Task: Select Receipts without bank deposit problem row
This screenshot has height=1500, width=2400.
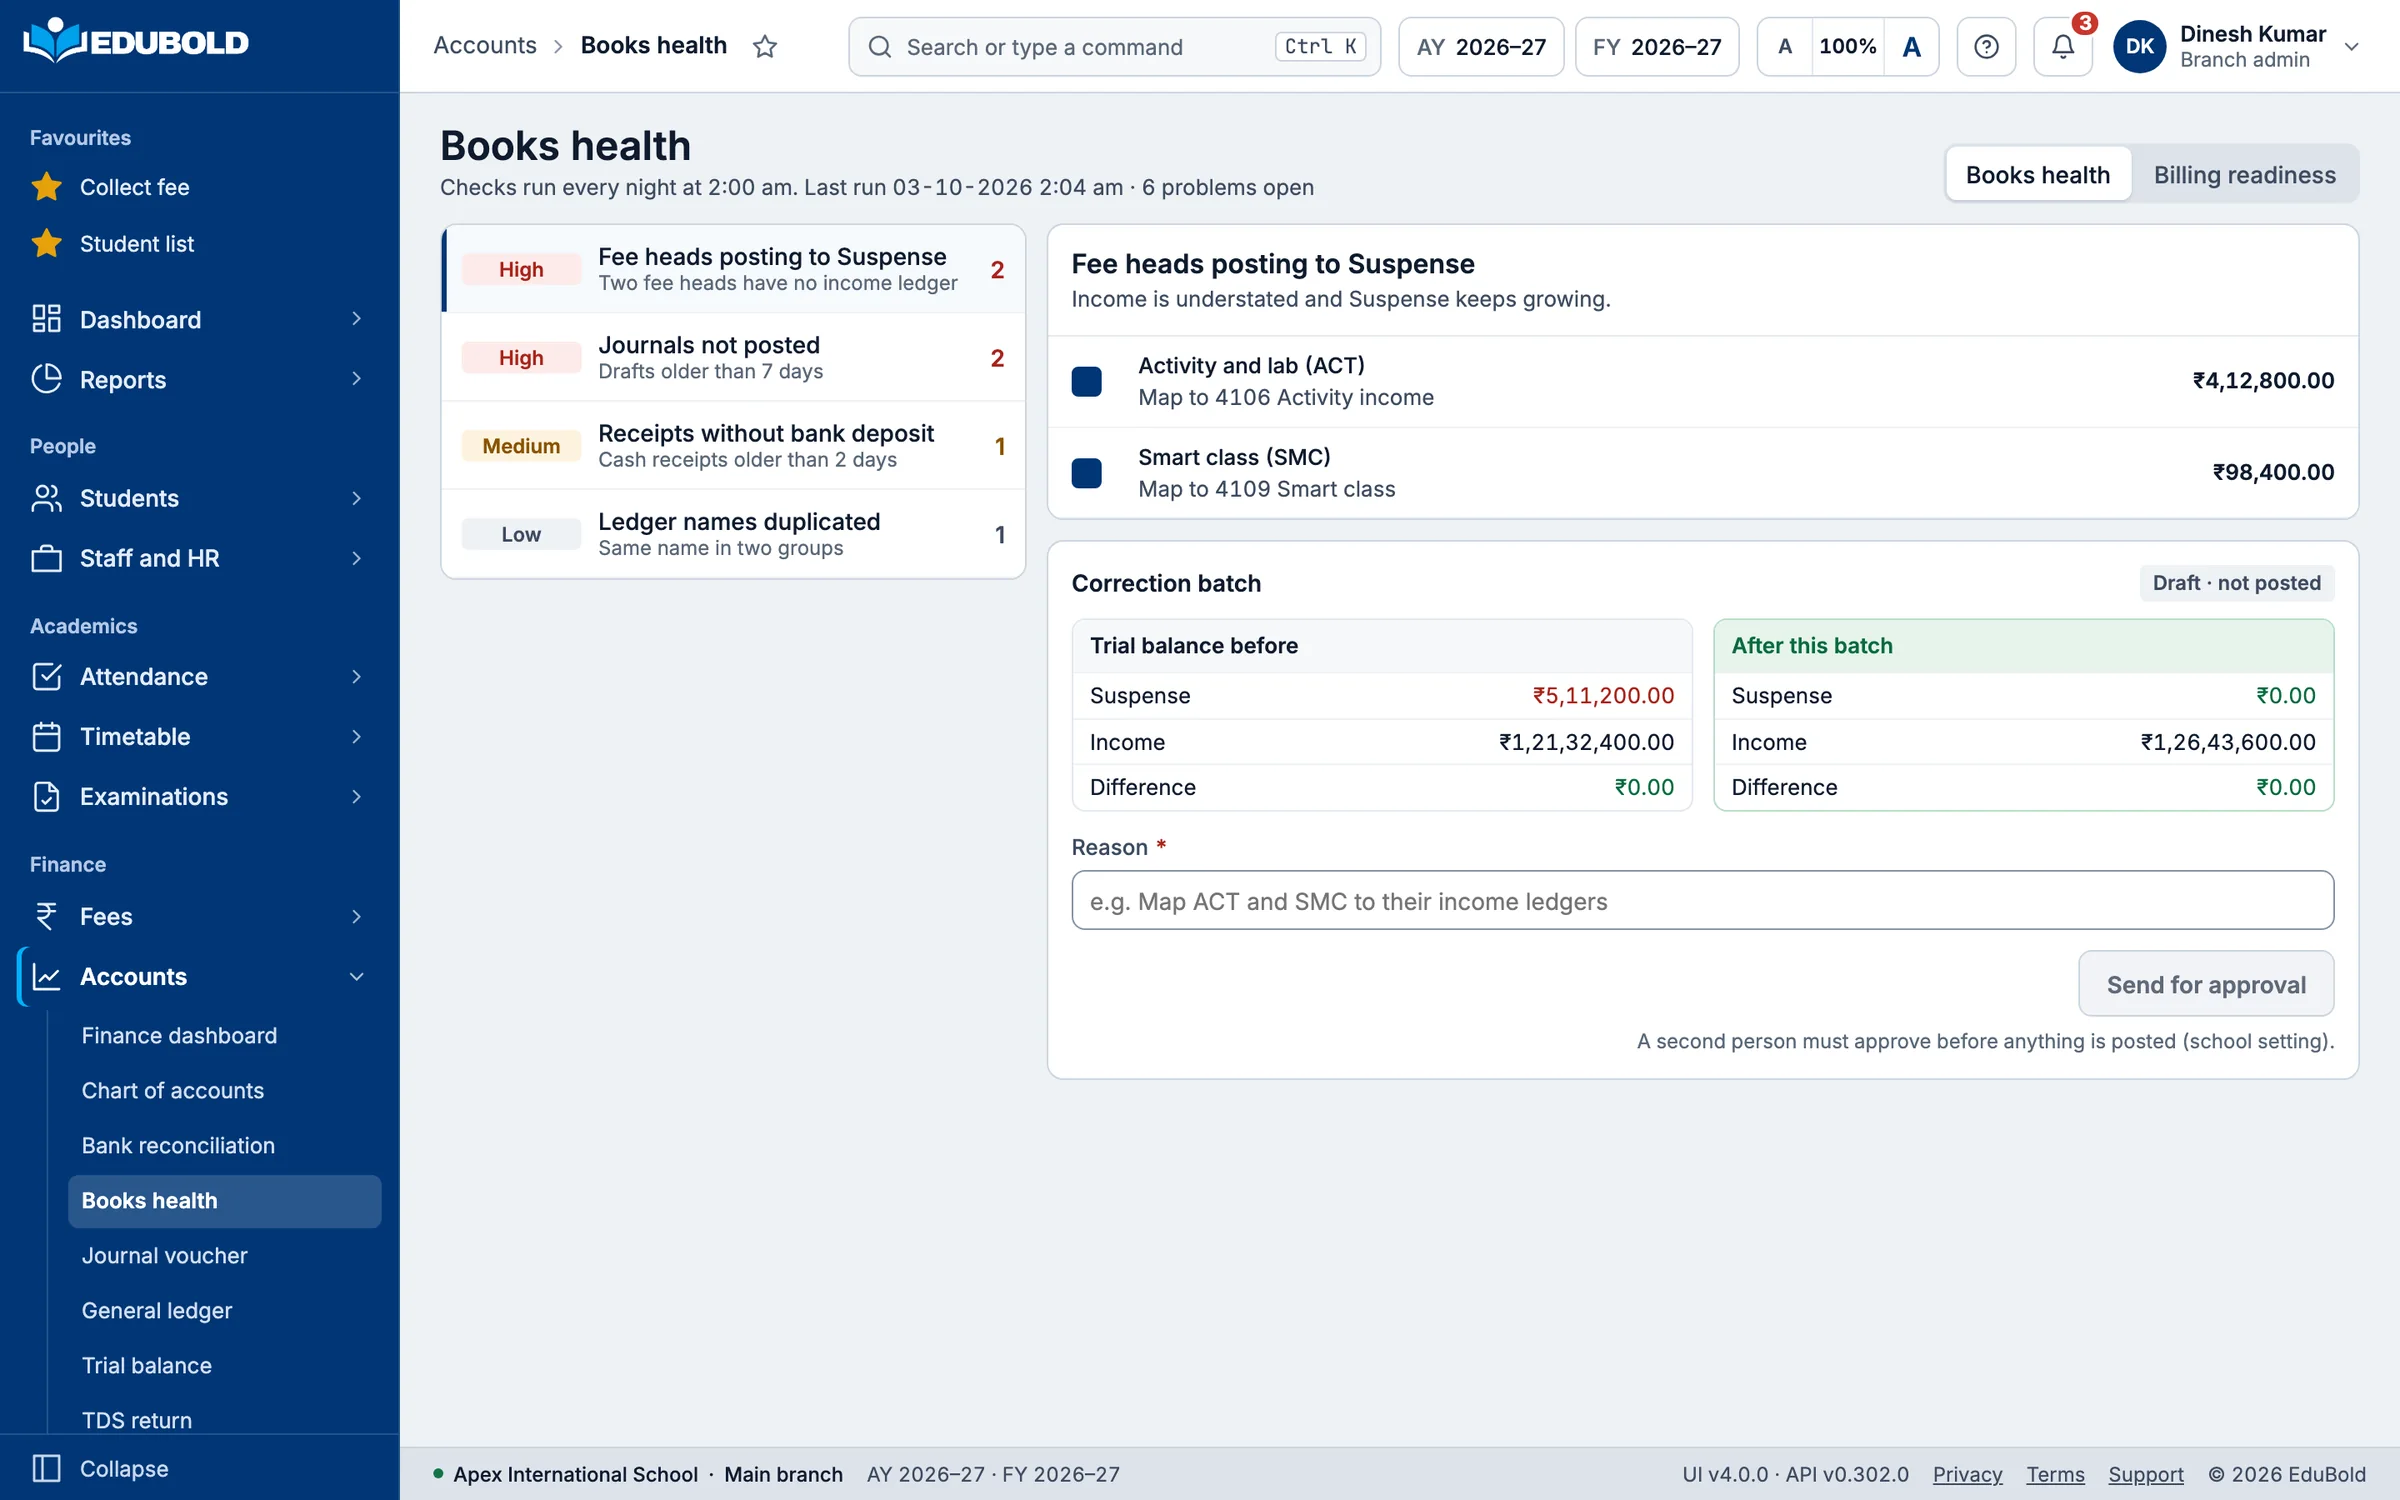Action: pyautogui.click(x=733, y=445)
